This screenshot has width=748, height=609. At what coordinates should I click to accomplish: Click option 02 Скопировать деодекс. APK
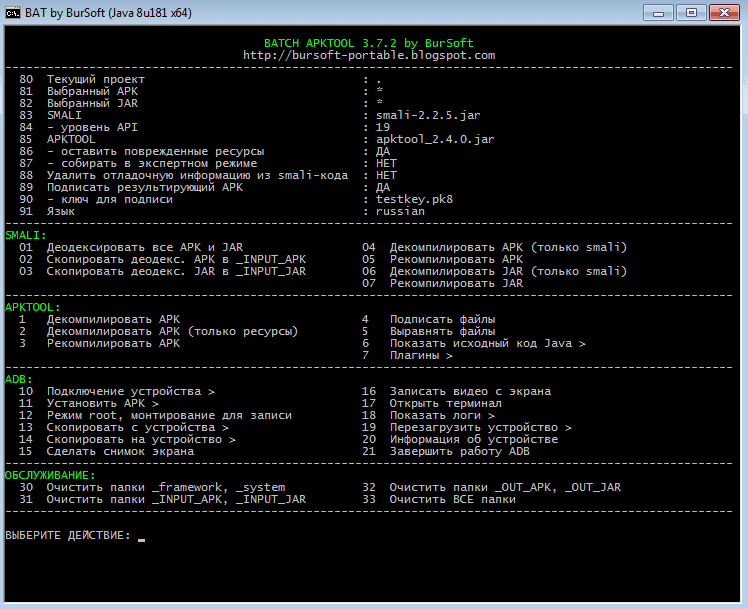coord(163,259)
